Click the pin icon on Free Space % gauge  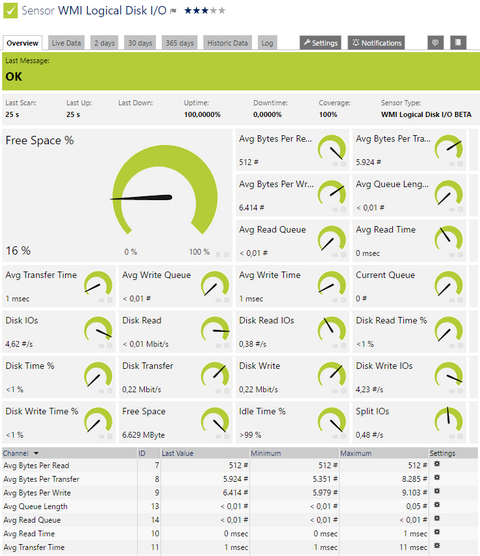pyautogui.click(x=218, y=254)
